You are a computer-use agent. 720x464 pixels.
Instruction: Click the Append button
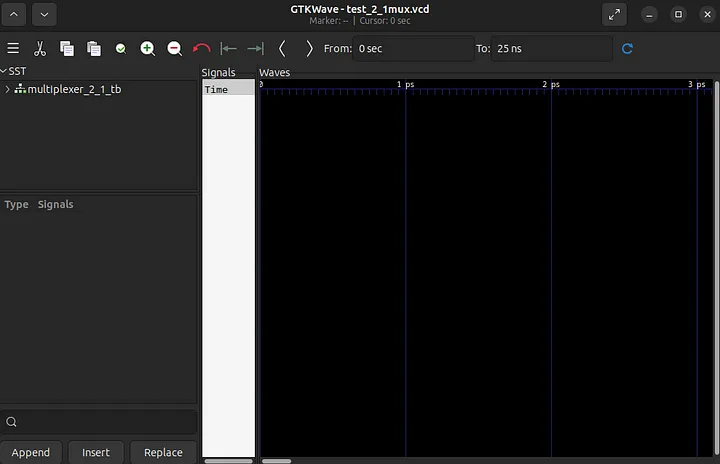(31, 453)
